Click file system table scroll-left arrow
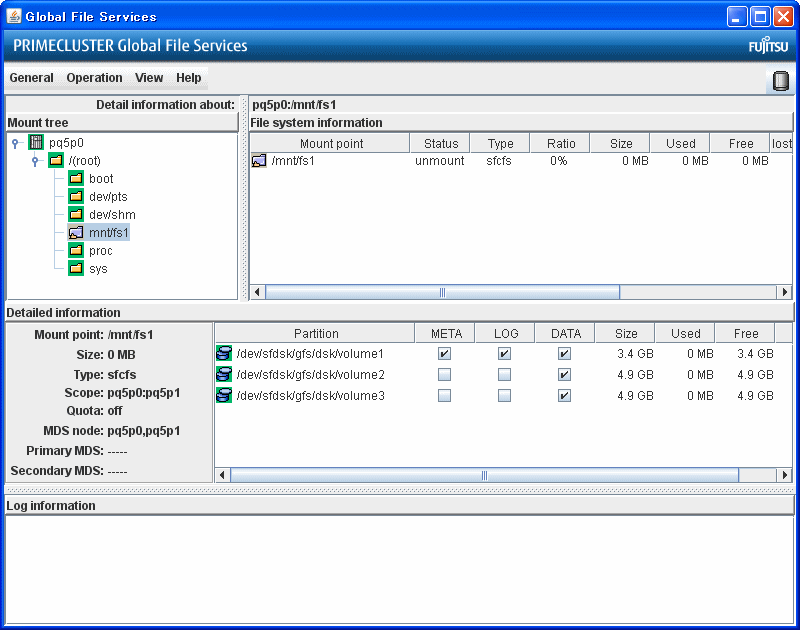 (x=257, y=292)
